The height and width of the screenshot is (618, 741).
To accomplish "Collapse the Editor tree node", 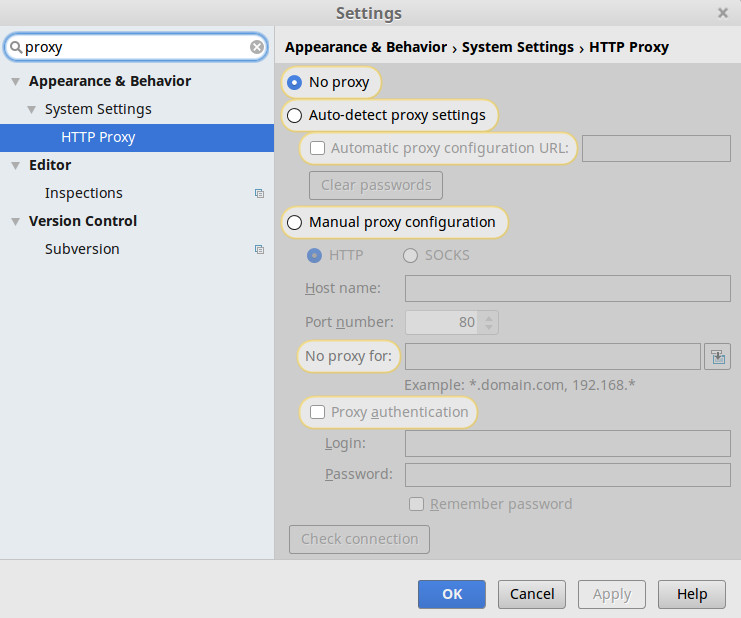I will [16, 165].
